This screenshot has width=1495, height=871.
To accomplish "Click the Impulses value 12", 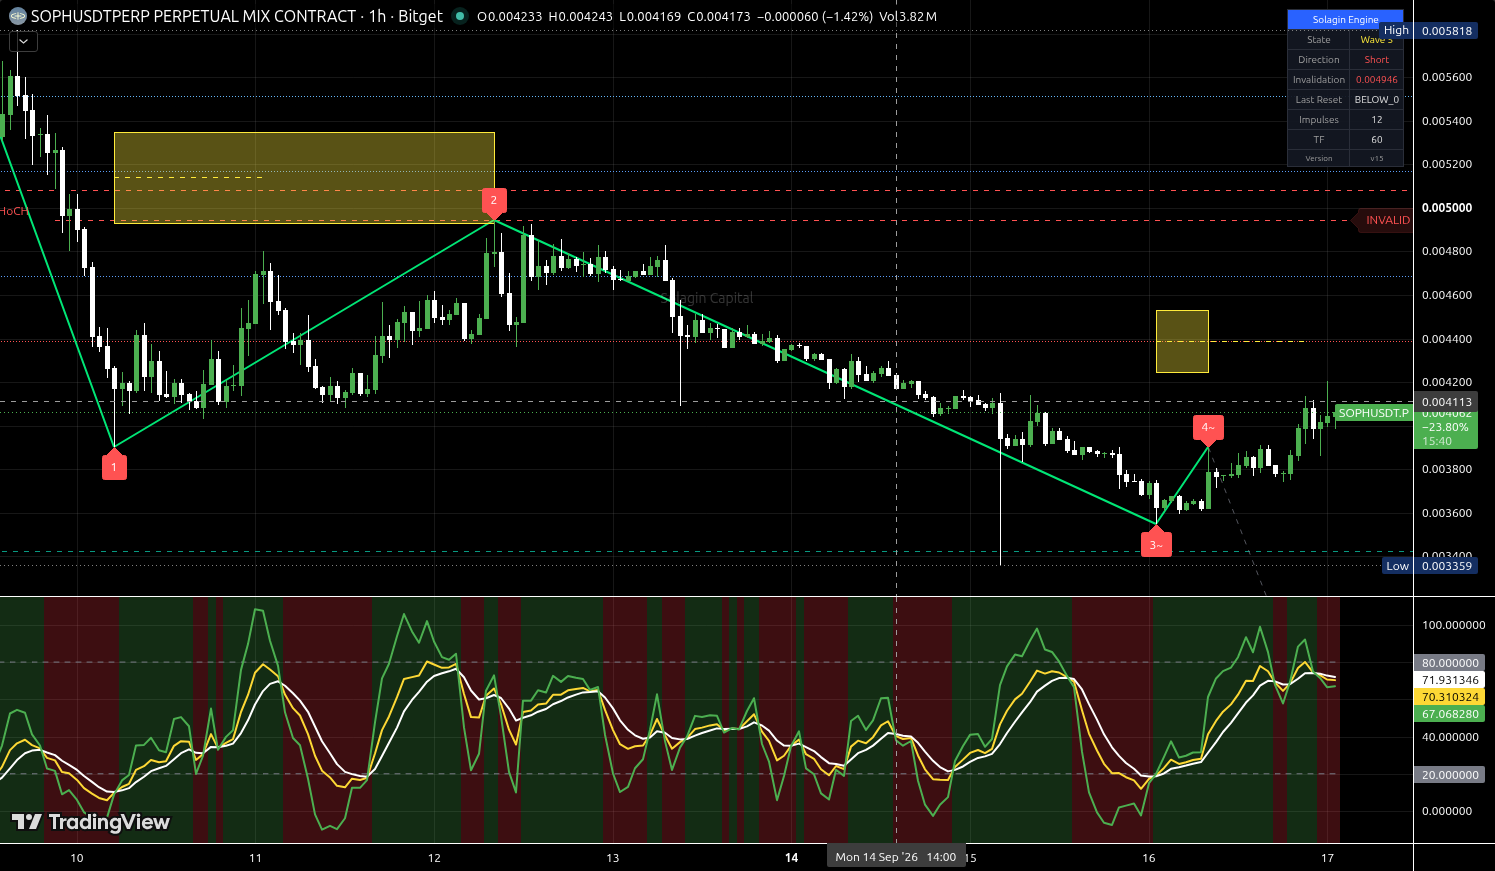I will click(1376, 120).
